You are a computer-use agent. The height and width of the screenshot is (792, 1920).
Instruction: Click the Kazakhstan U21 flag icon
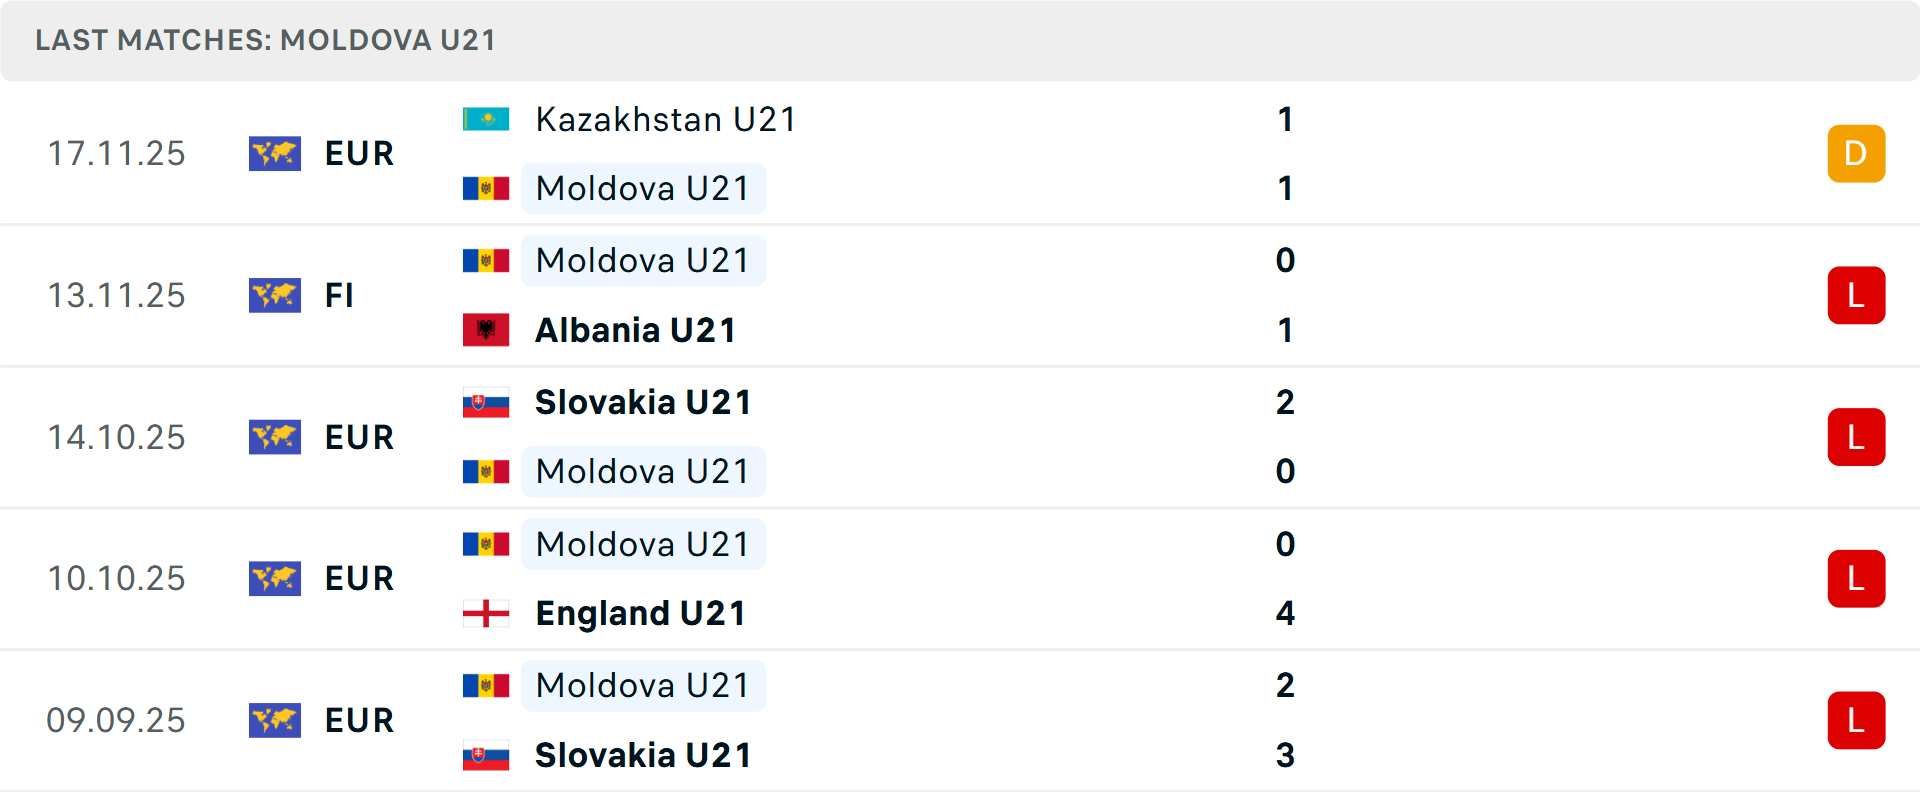tap(486, 118)
